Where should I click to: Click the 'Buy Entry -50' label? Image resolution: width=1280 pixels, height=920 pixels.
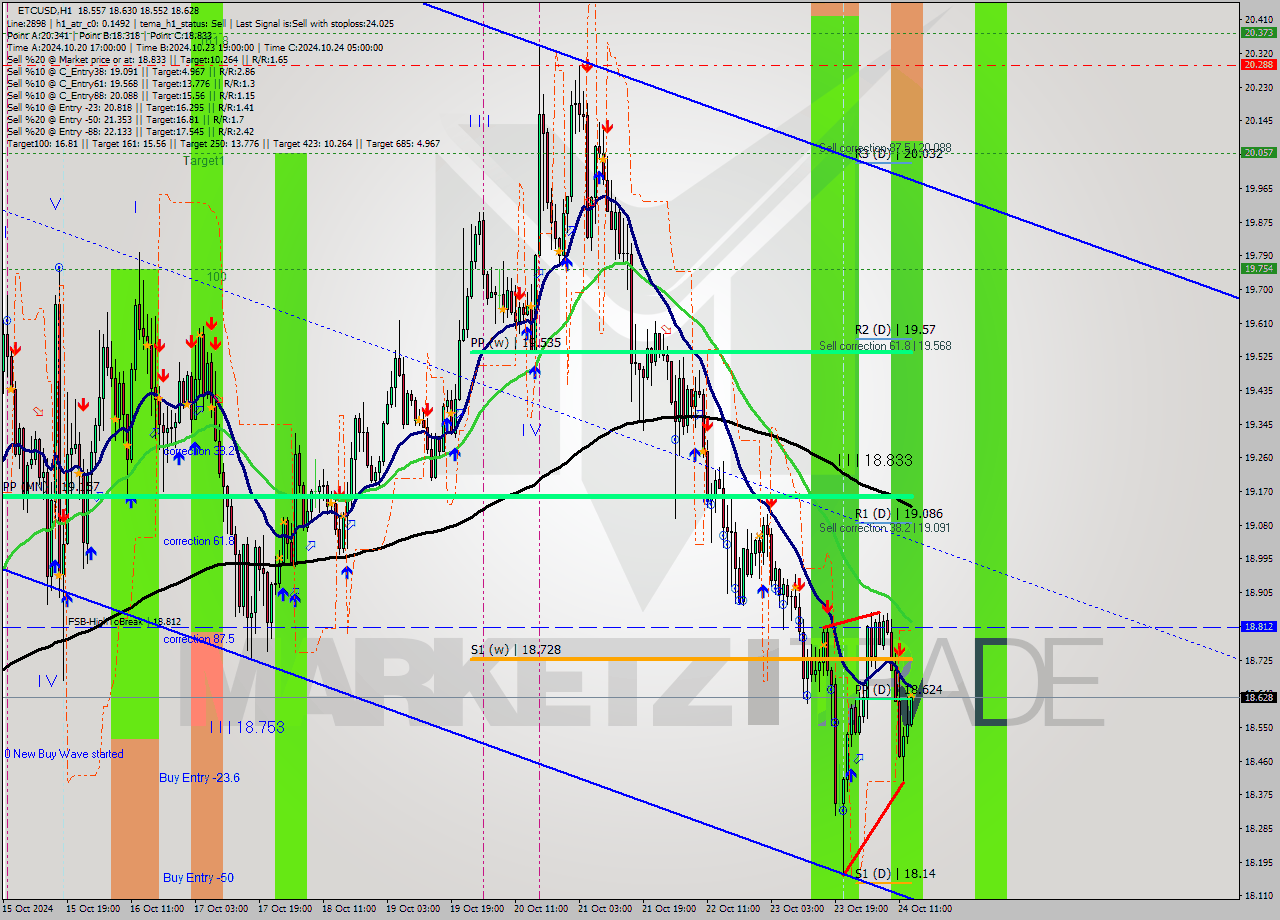tap(198, 877)
